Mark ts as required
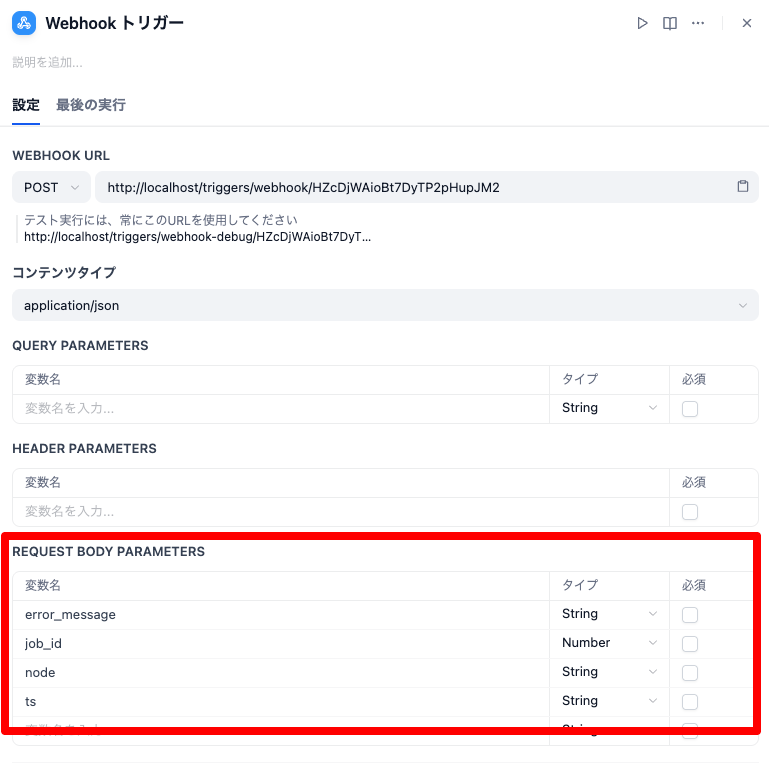769x766 pixels. [x=690, y=702]
